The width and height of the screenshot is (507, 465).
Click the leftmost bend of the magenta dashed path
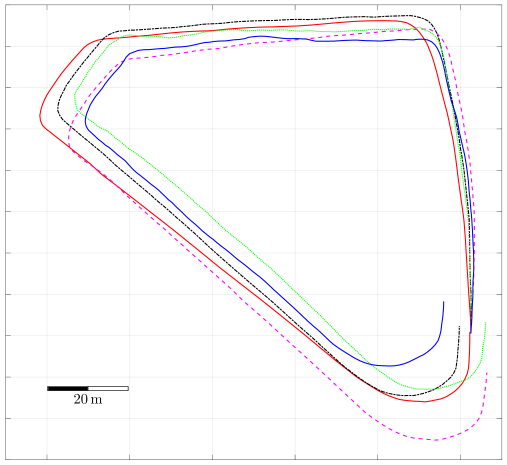point(69,140)
